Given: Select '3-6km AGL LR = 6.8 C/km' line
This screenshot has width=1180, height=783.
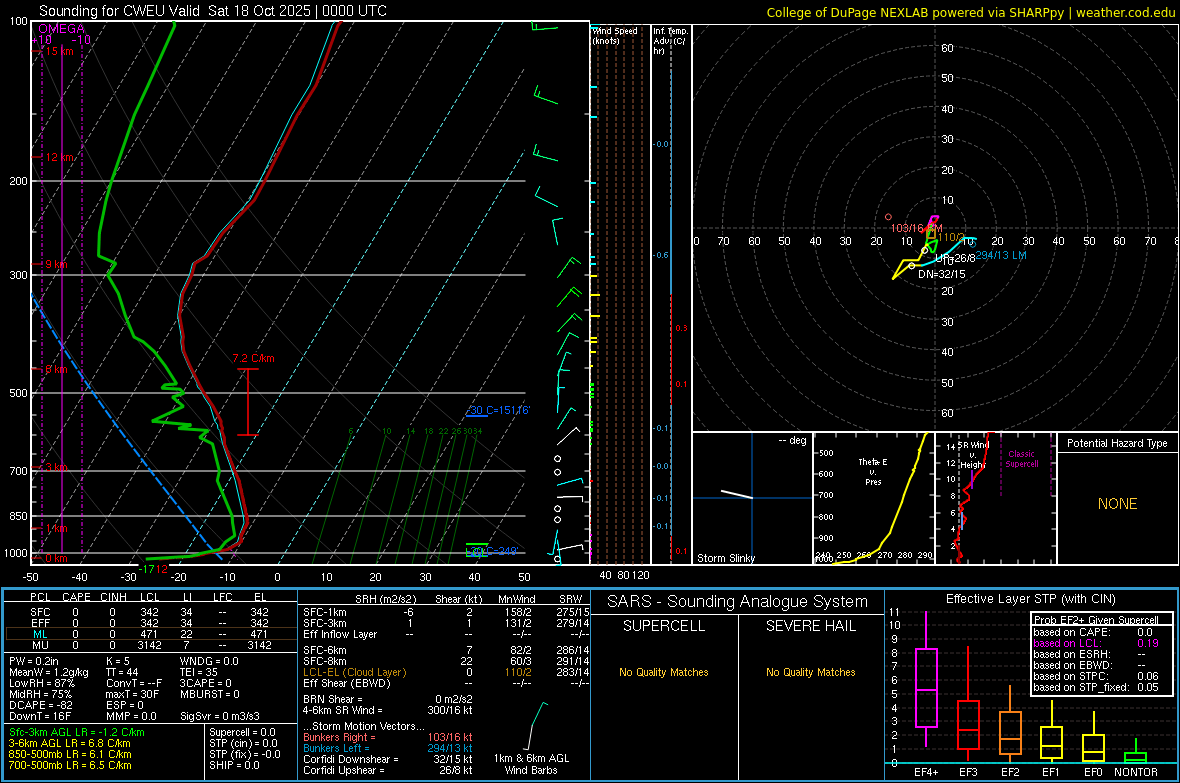Looking at the screenshot, I should [70, 743].
